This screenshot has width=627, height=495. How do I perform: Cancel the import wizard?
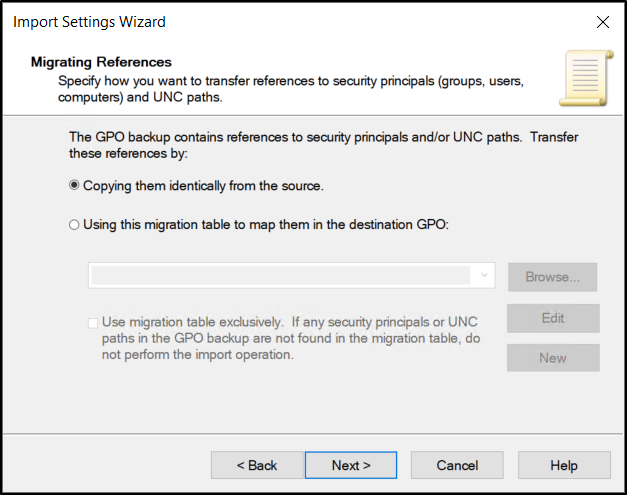click(457, 465)
